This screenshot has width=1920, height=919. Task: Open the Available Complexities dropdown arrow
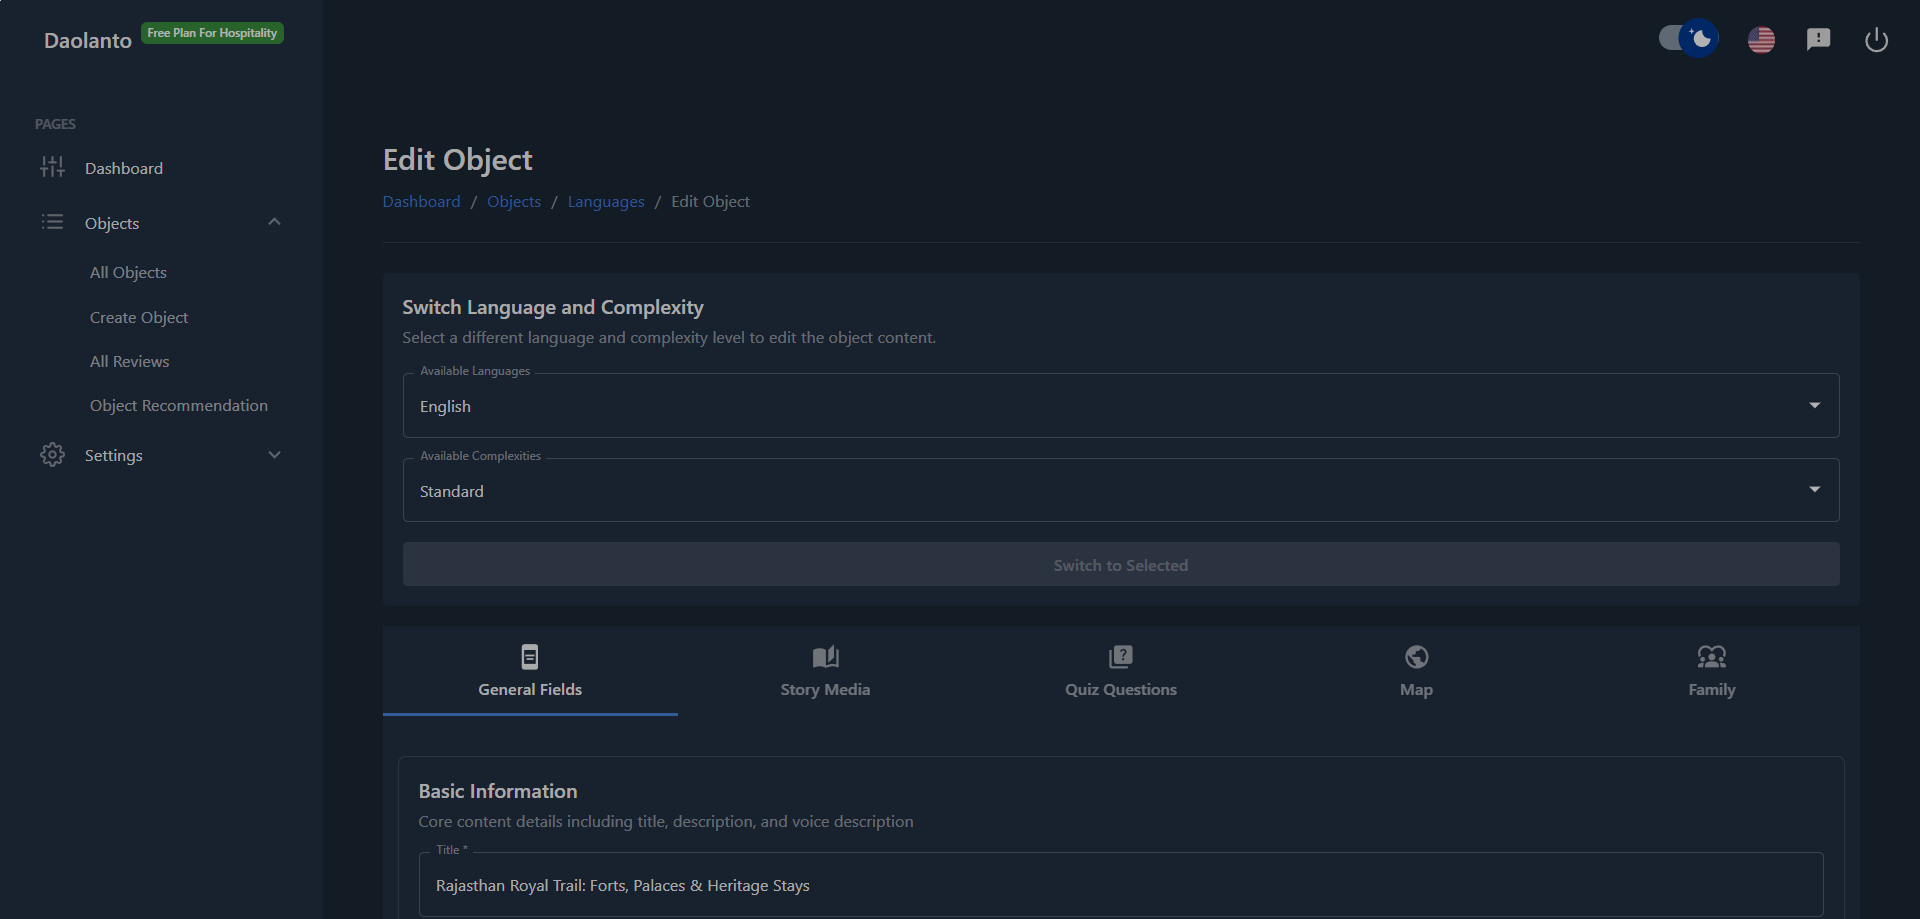pyautogui.click(x=1814, y=489)
